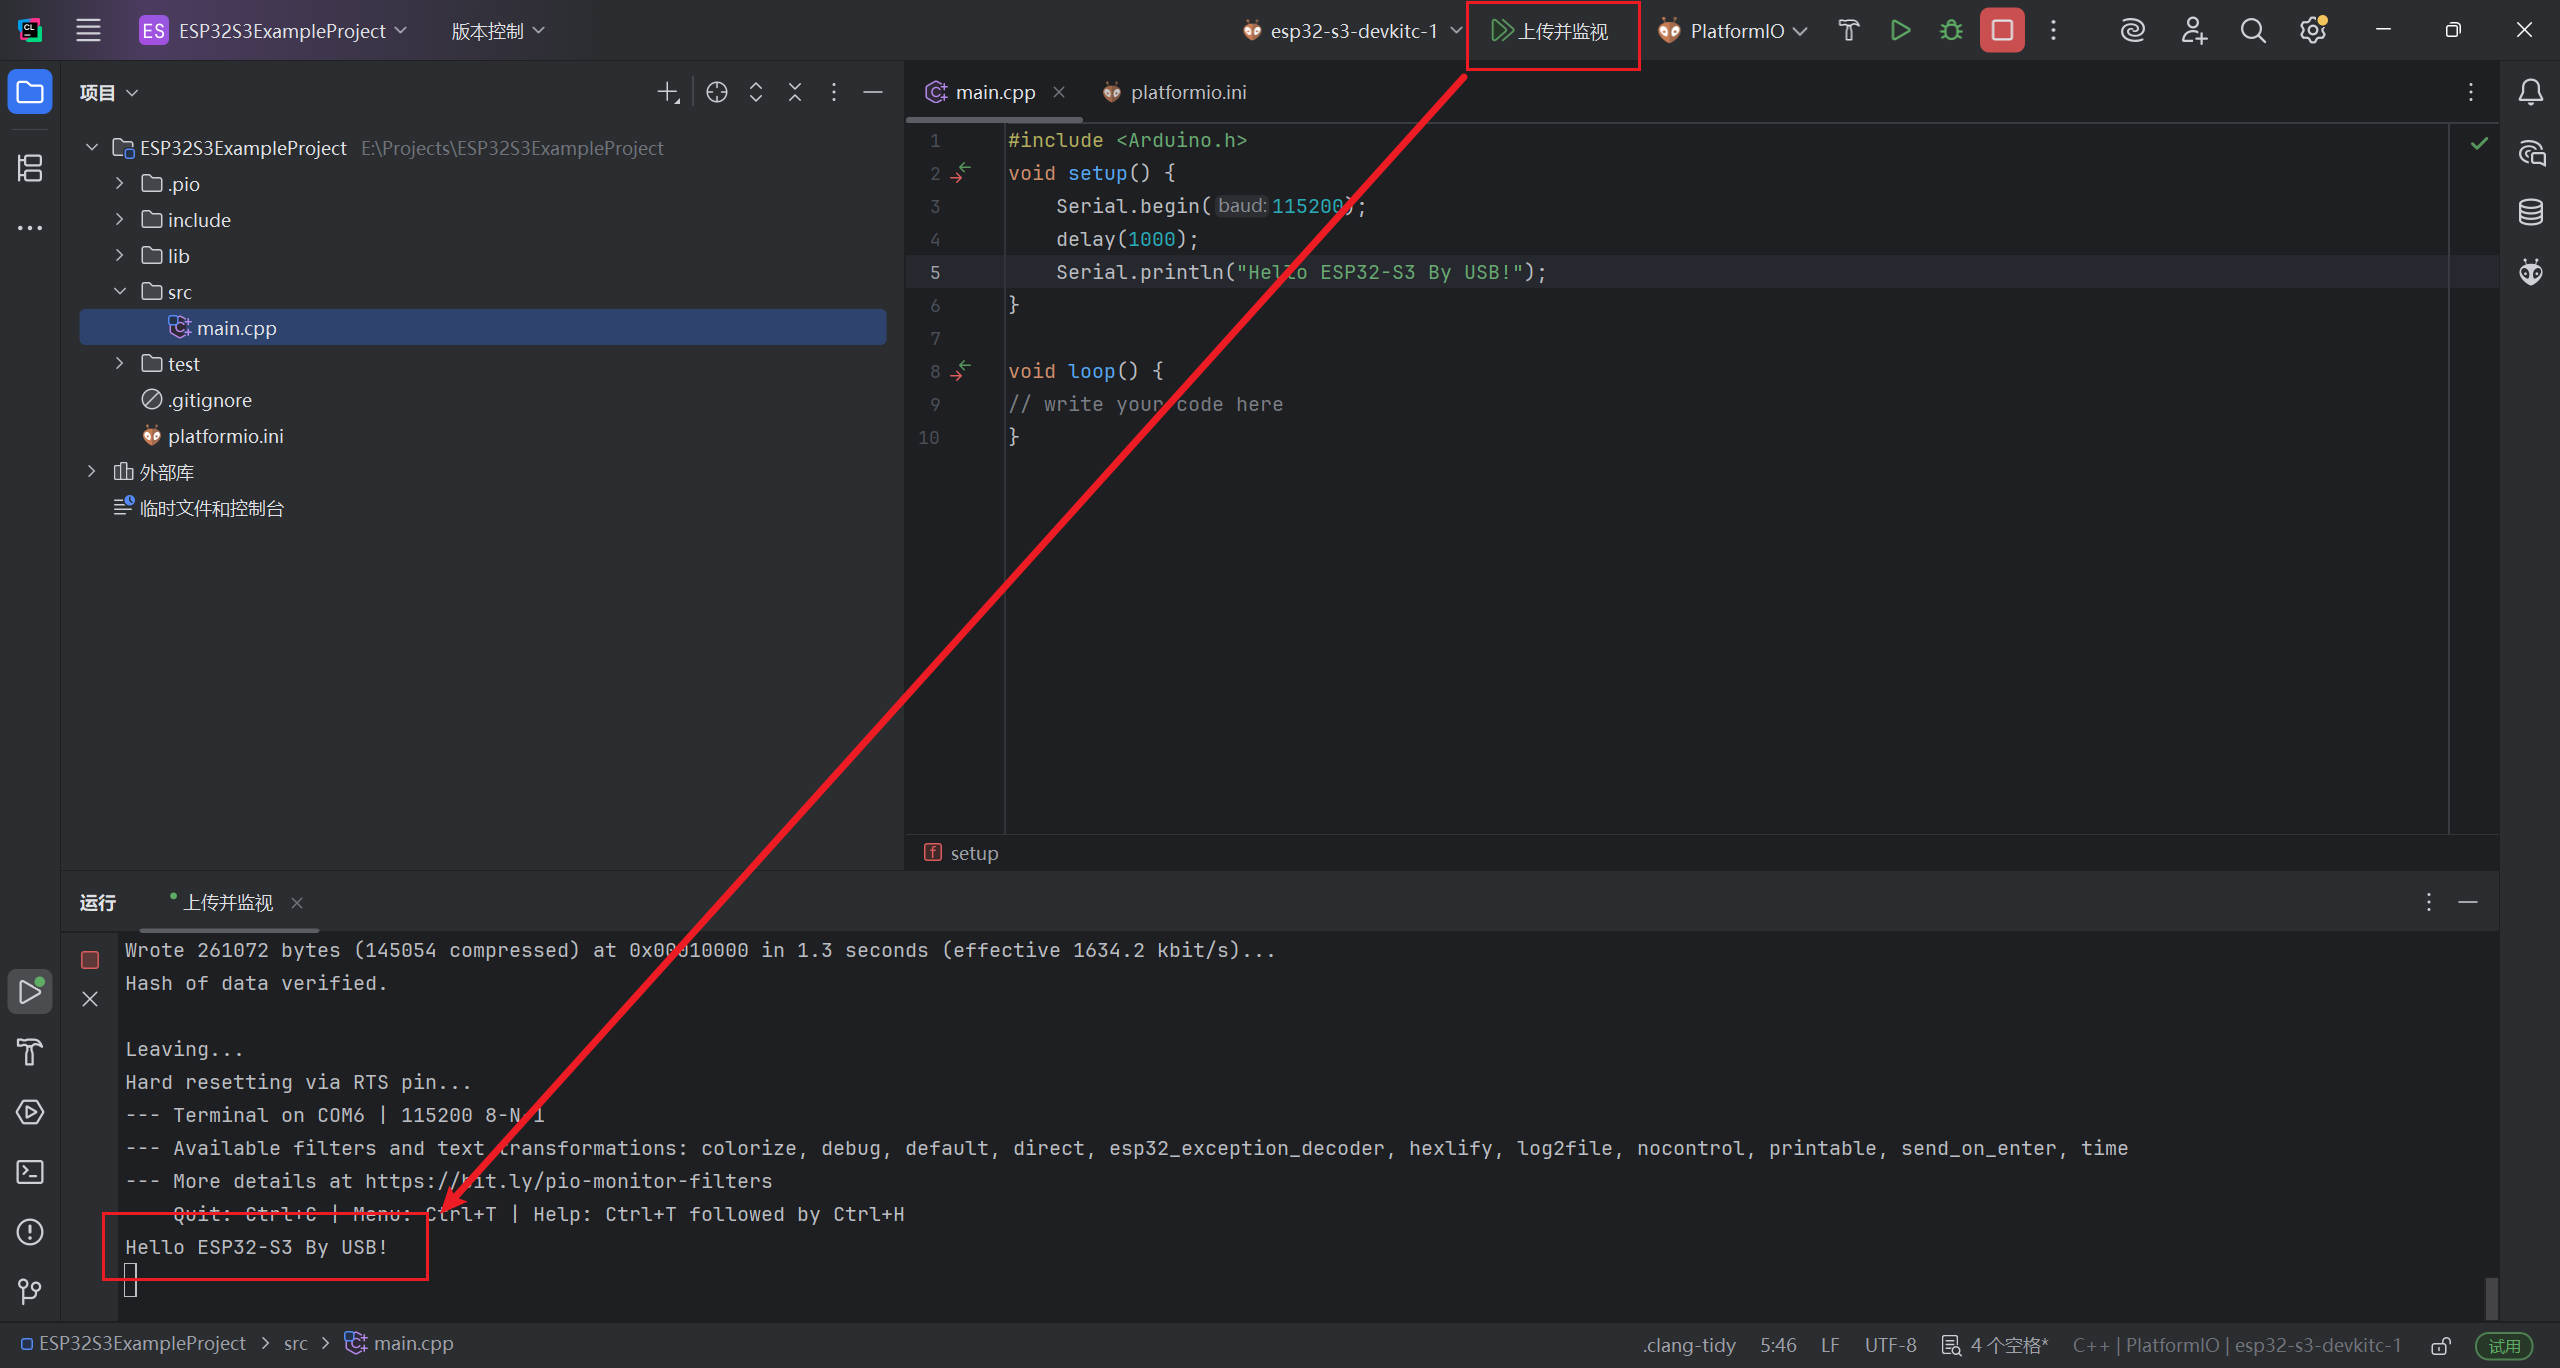Open the PlatformIO run configuration dropdown
This screenshot has height=1368, width=2560.
point(1734,31)
